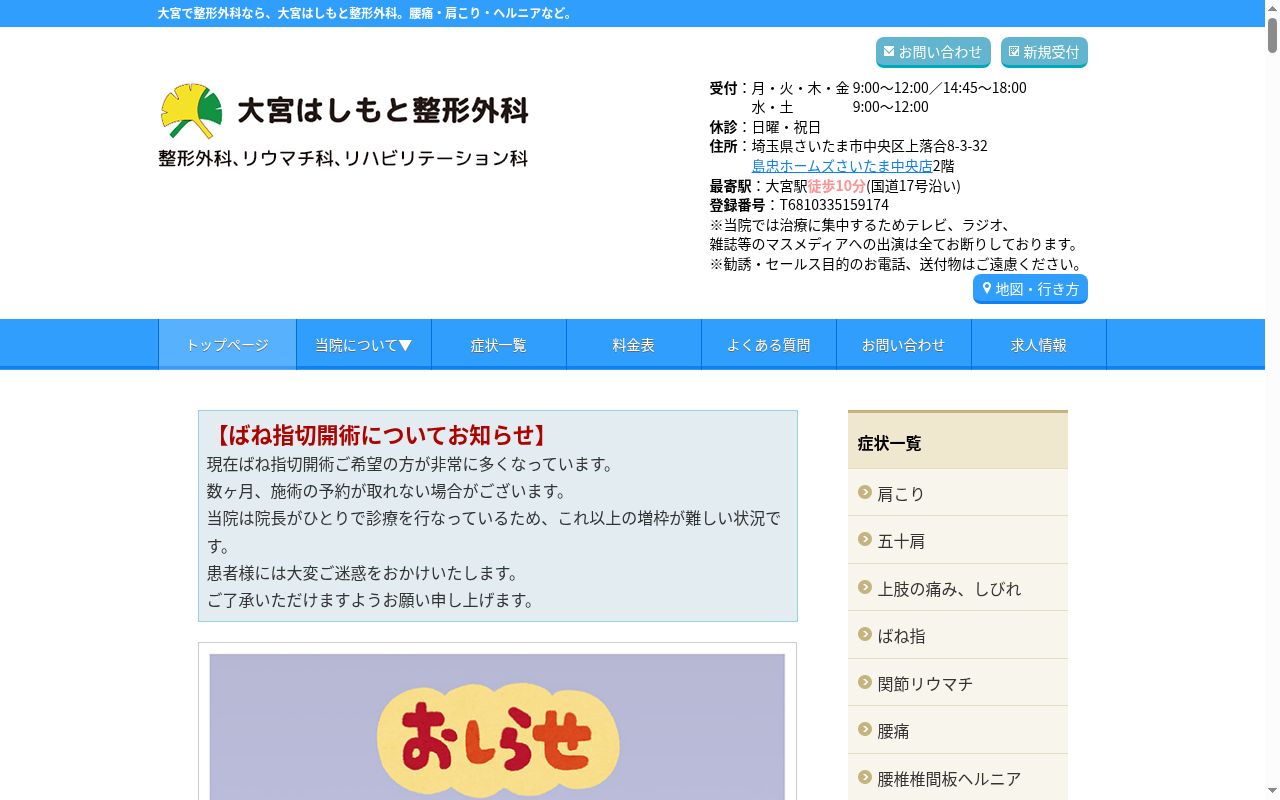Click the map pin icon on 地図・行き方

[987, 288]
